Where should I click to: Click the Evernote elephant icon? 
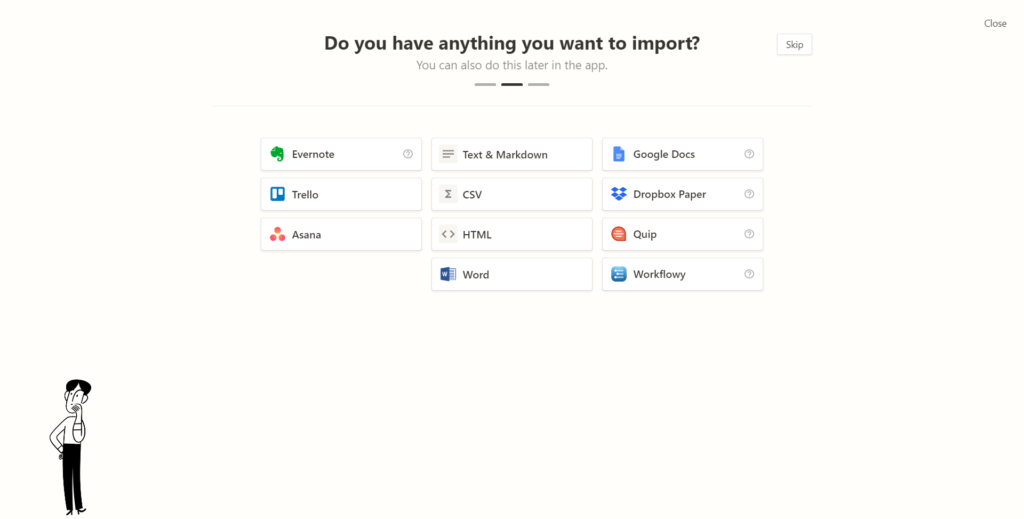pyautogui.click(x=277, y=154)
